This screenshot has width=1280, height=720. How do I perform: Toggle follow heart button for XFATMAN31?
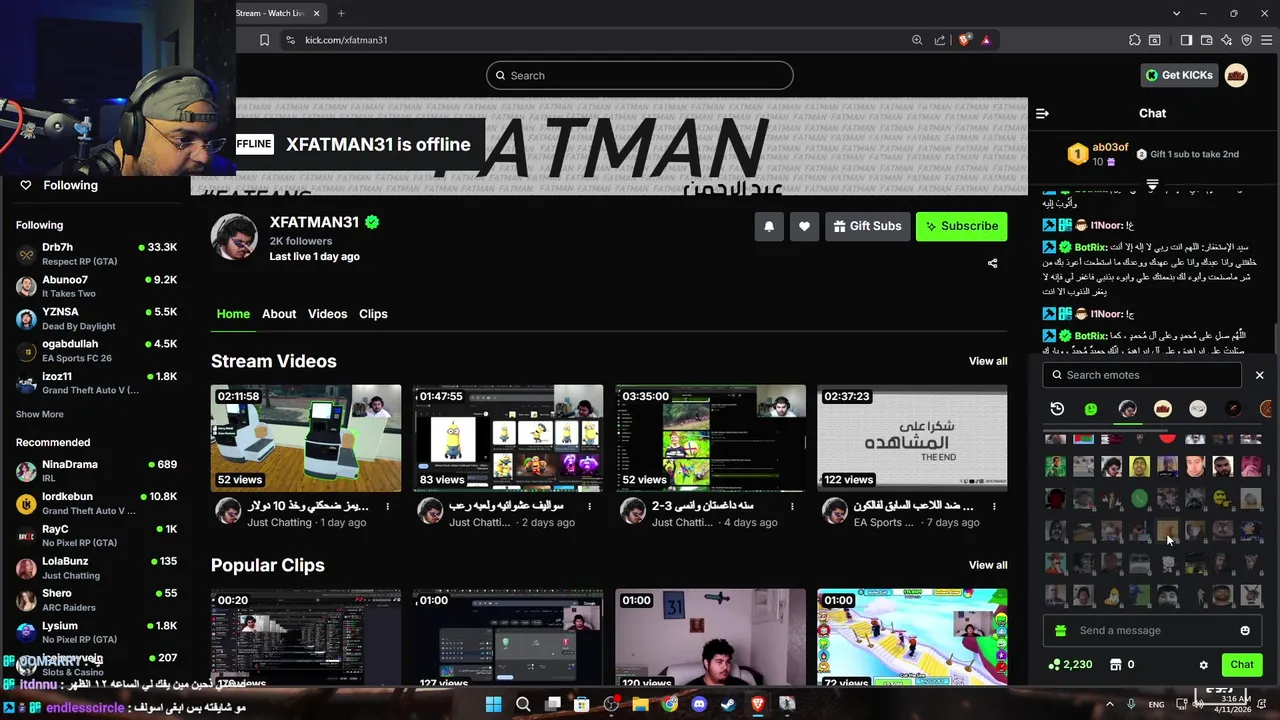pyautogui.click(x=804, y=226)
